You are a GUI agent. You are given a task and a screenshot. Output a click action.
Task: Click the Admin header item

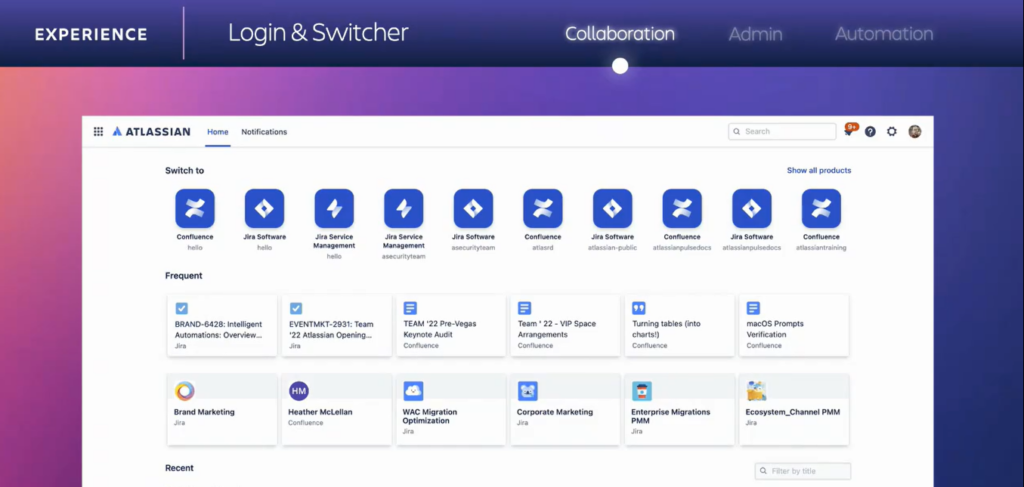[756, 34]
